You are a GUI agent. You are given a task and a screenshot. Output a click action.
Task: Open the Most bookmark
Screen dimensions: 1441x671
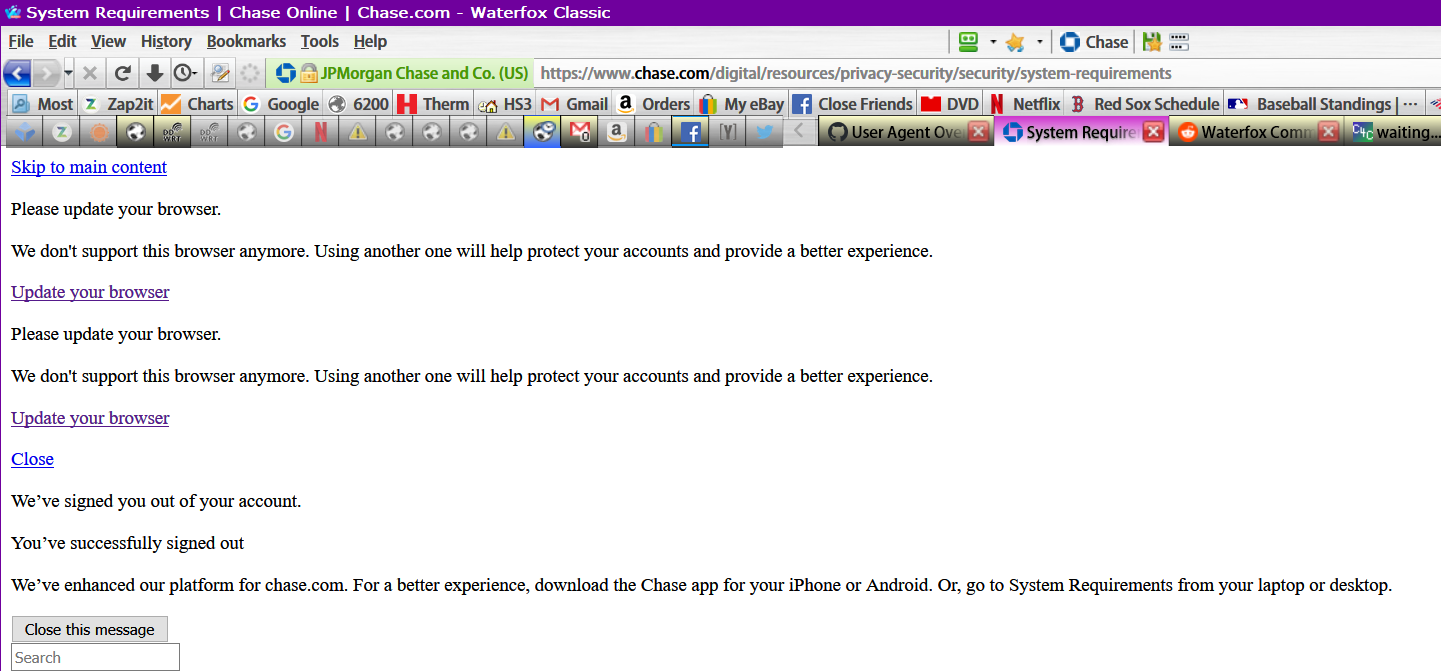(x=42, y=104)
